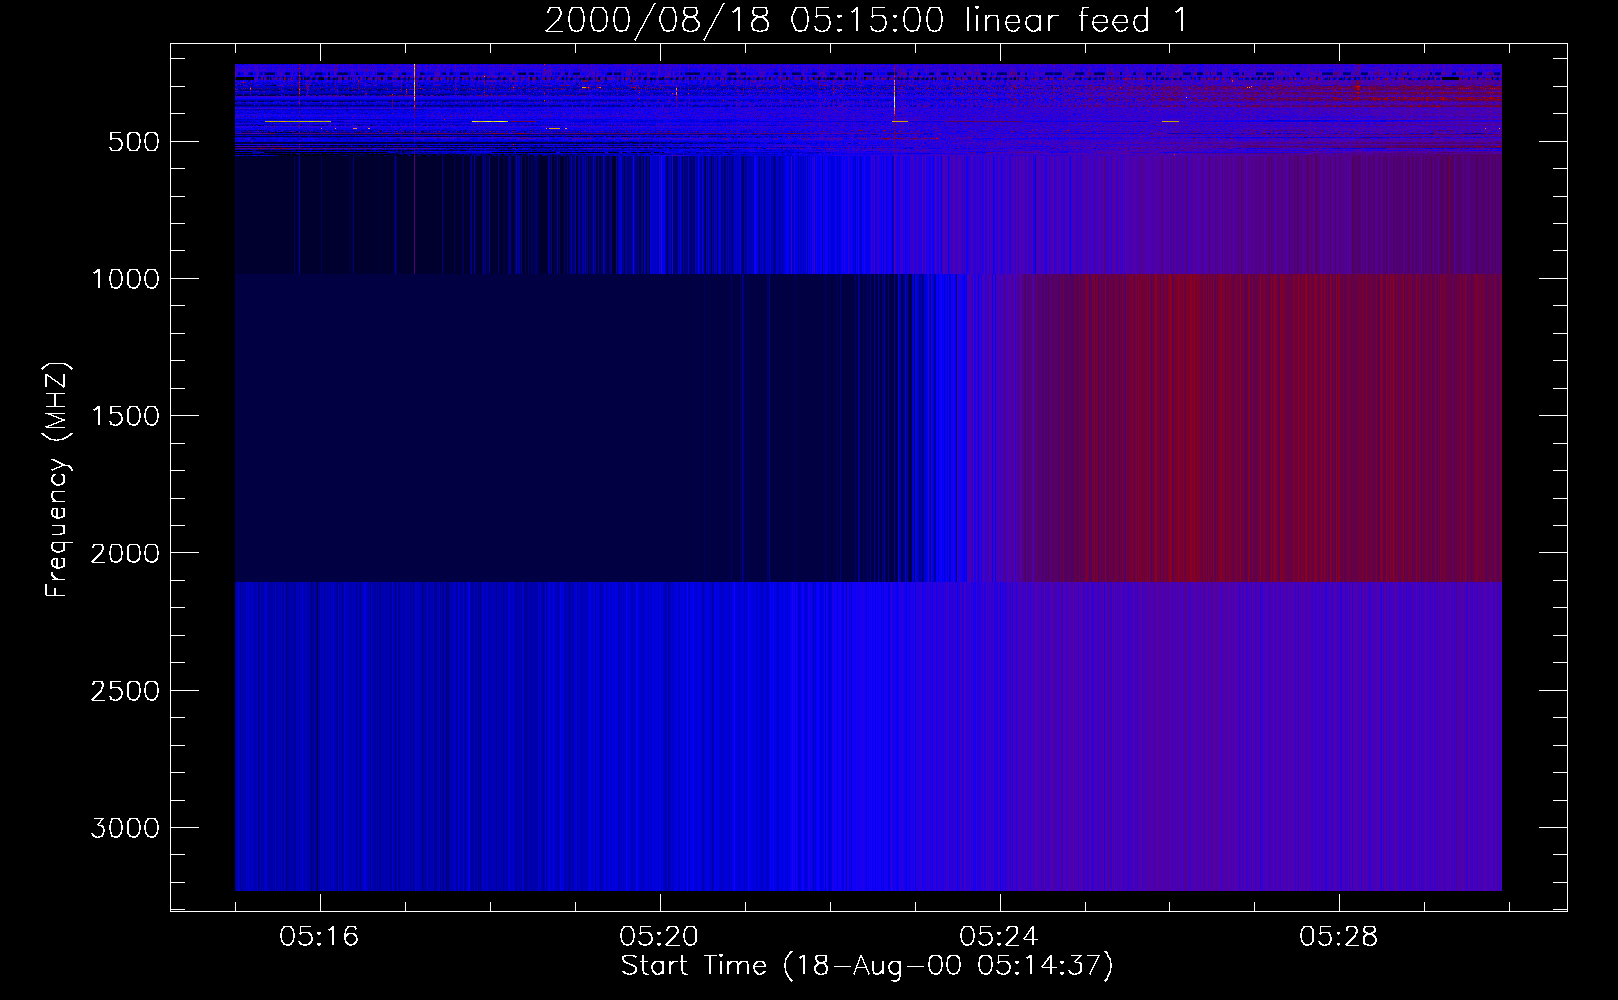Screen dimensions: 1618x1000
Task: Click the 05:28 time tick label
Action: click(x=1339, y=937)
